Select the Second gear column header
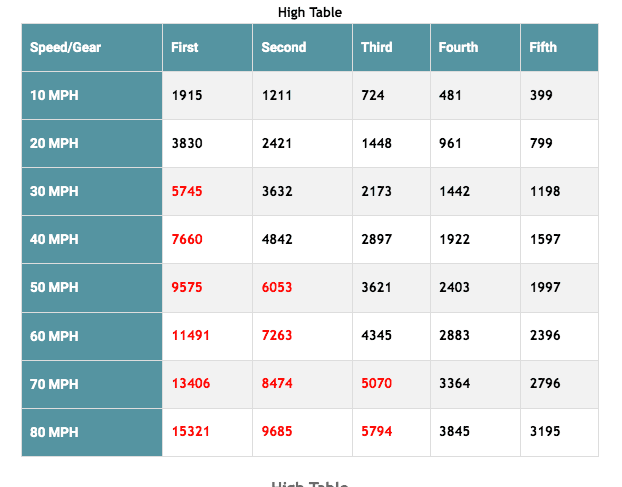The width and height of the screenshot is (622, 487). (302, 48)
